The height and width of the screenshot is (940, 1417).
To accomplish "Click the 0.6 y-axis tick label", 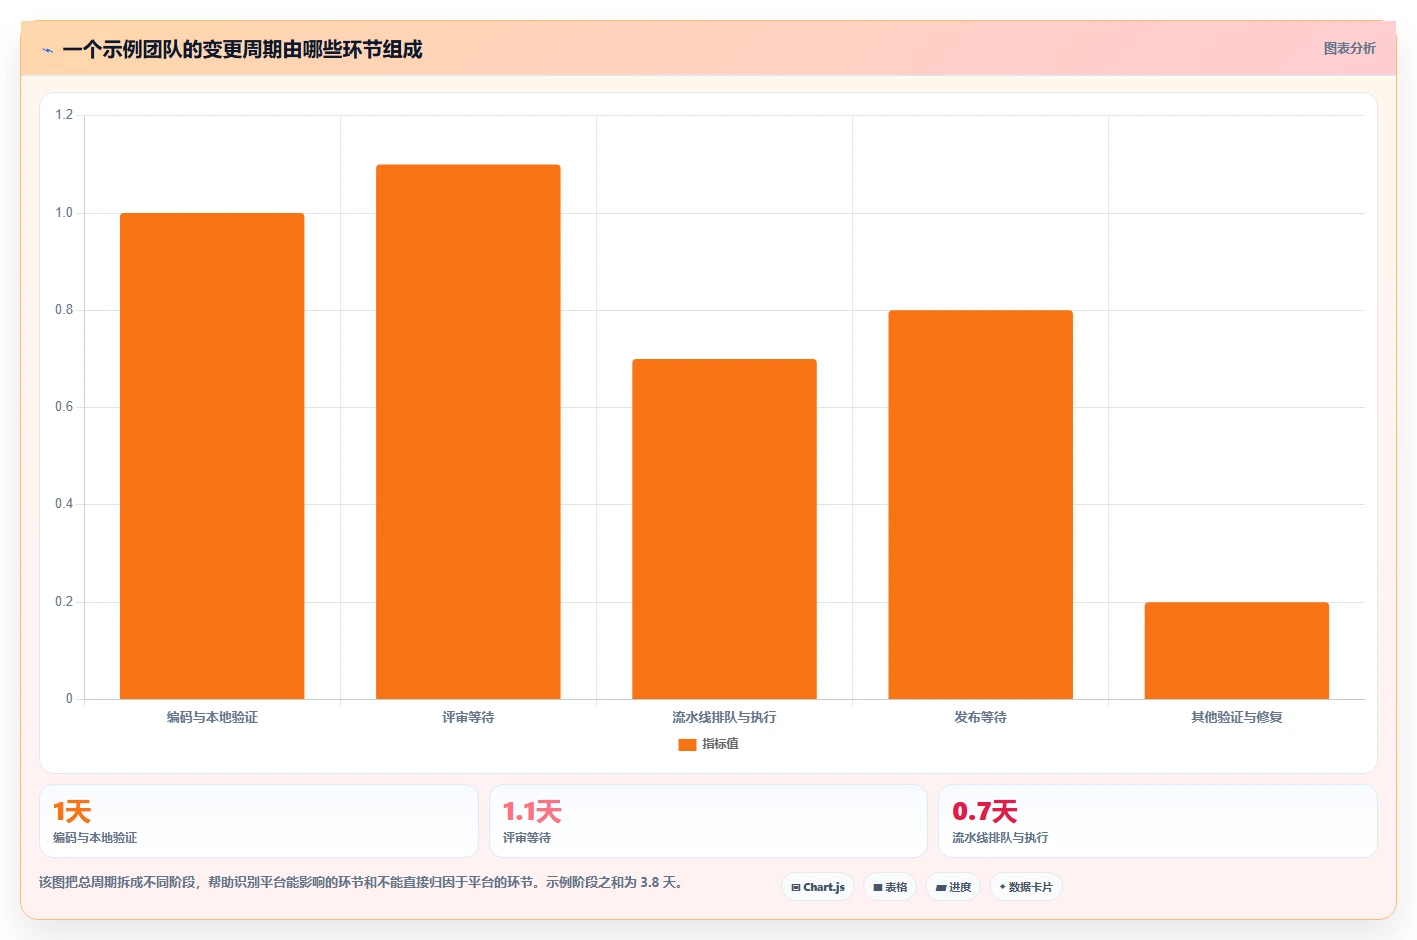I will 64,407.
